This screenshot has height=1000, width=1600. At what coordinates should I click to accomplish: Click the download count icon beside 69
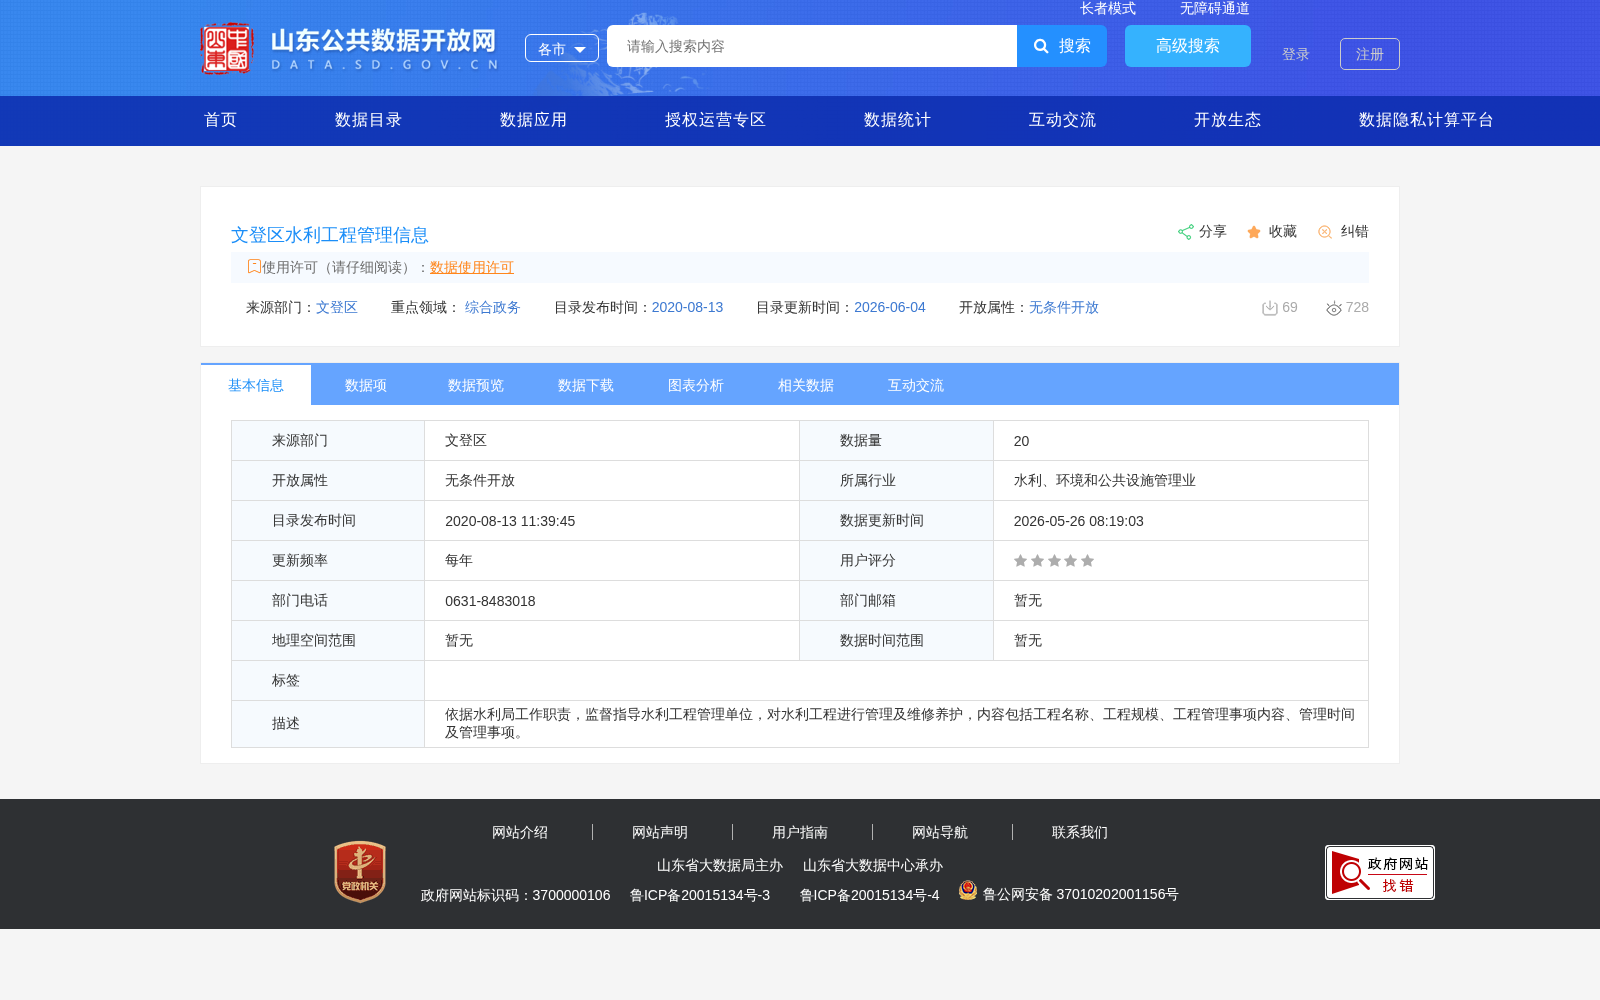(x=1270, y=308)
